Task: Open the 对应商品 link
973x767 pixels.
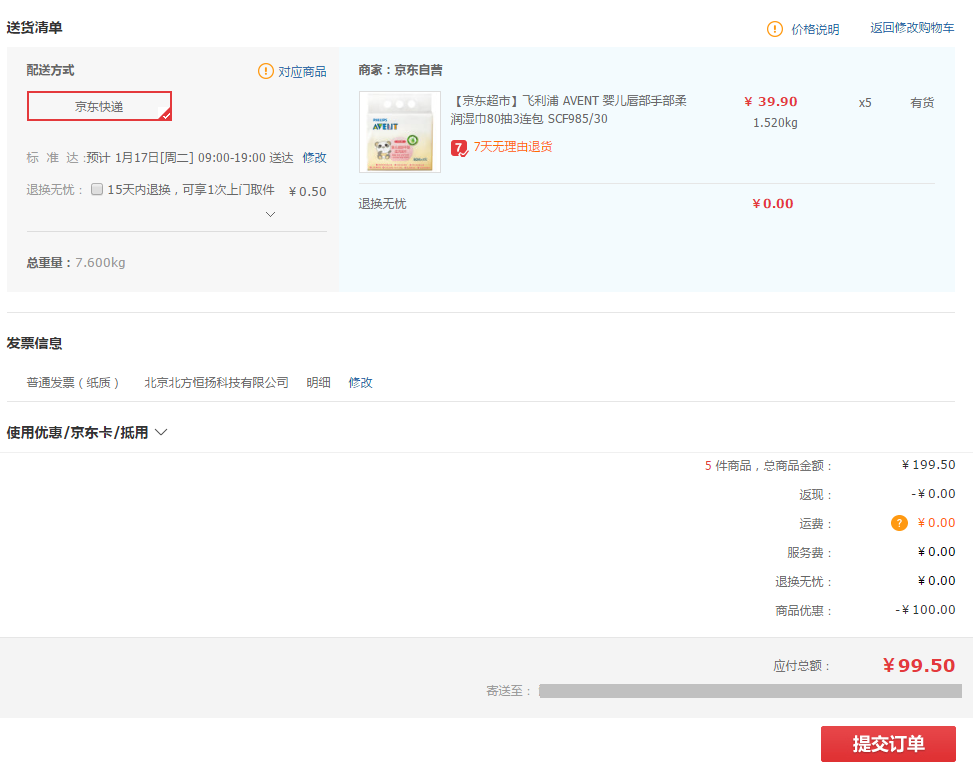Action: (x=302, y=72)
